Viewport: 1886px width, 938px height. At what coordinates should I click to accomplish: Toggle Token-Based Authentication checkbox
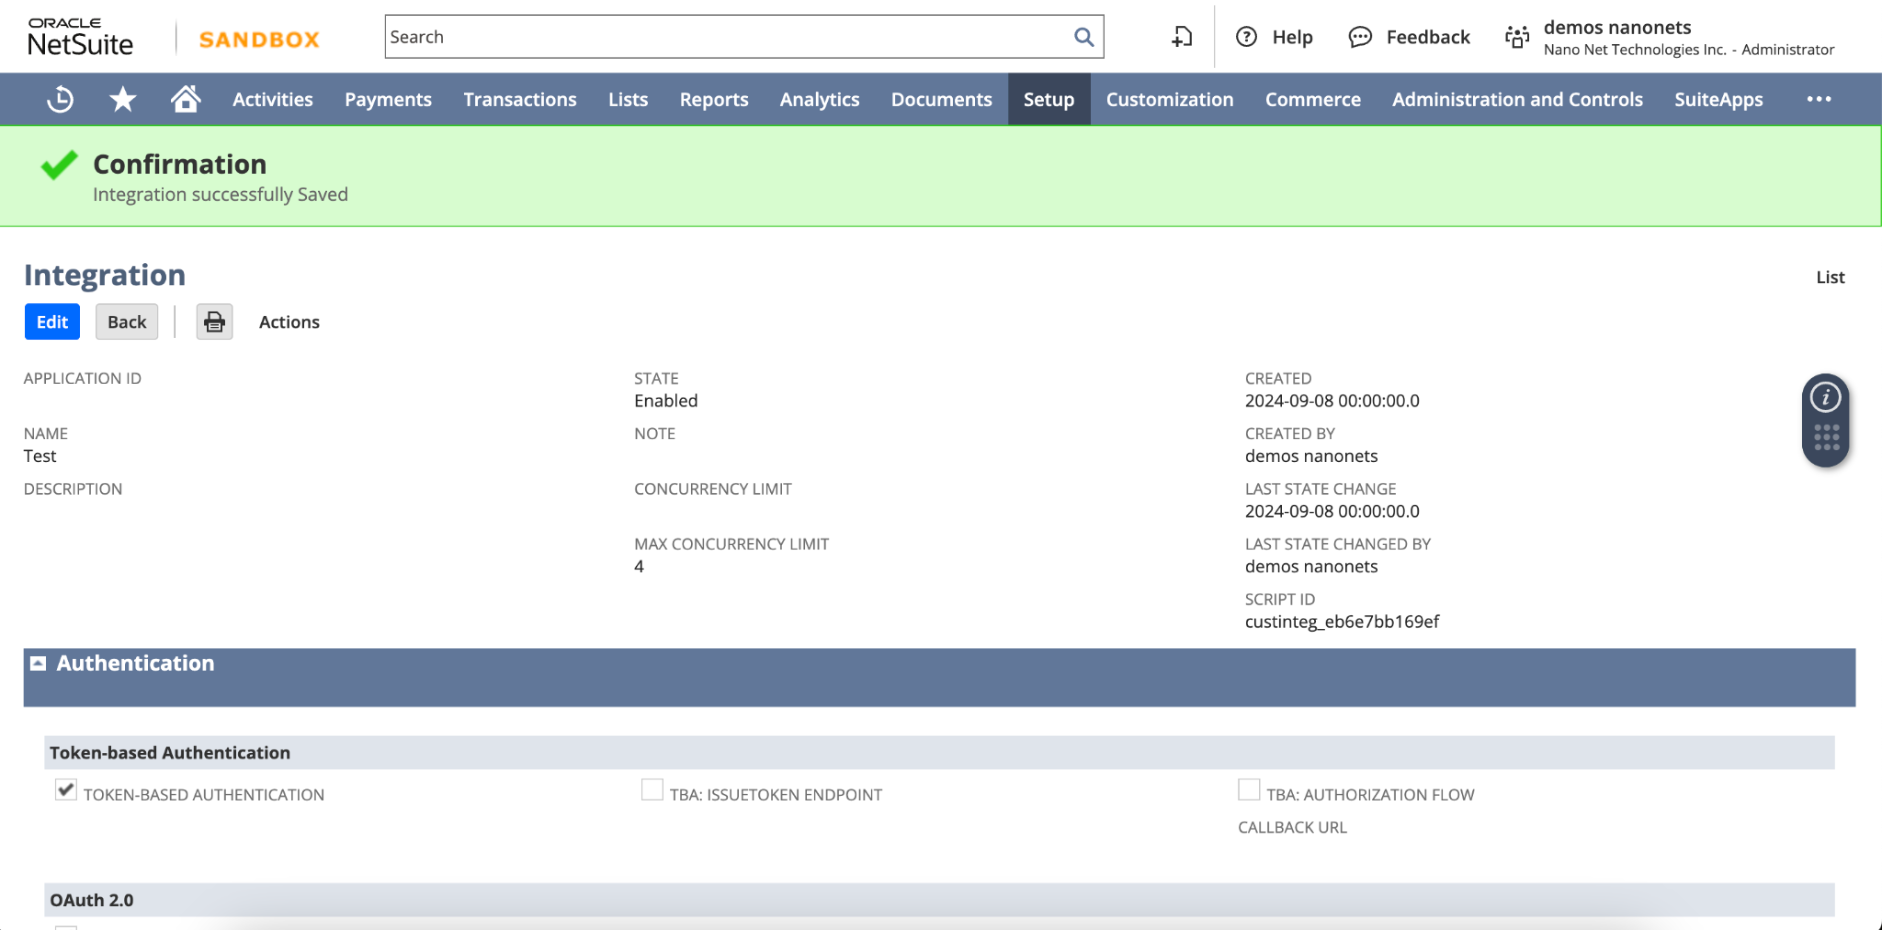tap(66, 790)
